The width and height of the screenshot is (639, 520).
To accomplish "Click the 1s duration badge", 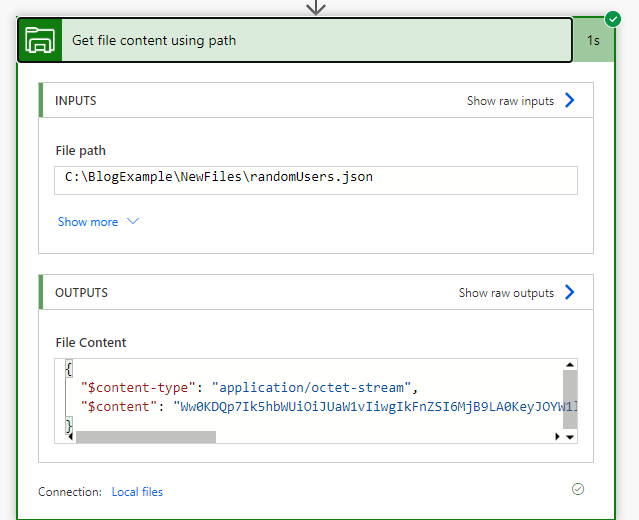I will (x=593, y=41).
